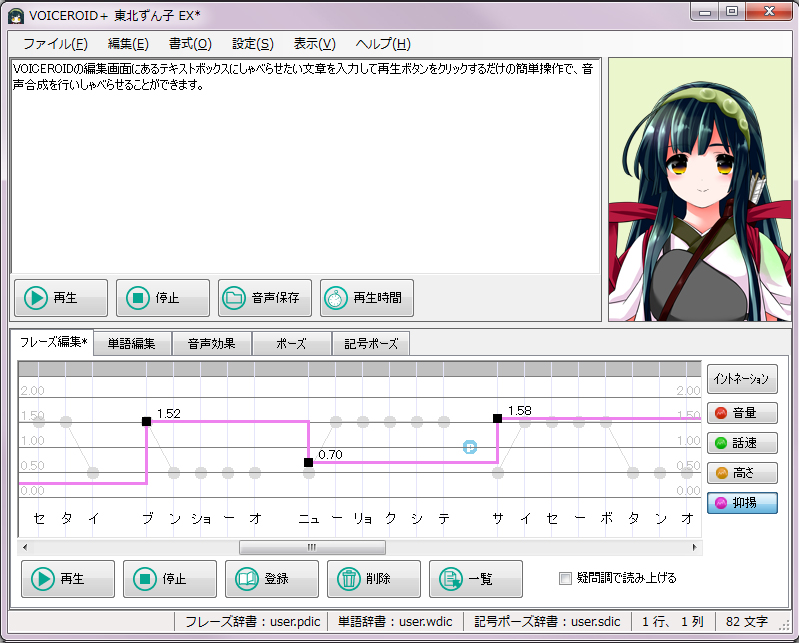The height and width of the screenshot is (643, 799).
Task: Open the ヘルプ(H) menu
Action: tap(383, 44)
